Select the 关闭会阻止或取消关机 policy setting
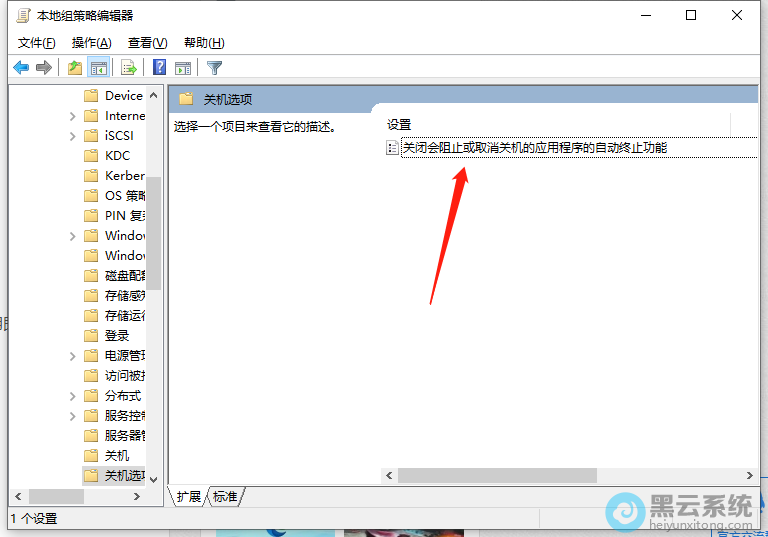 534,148
